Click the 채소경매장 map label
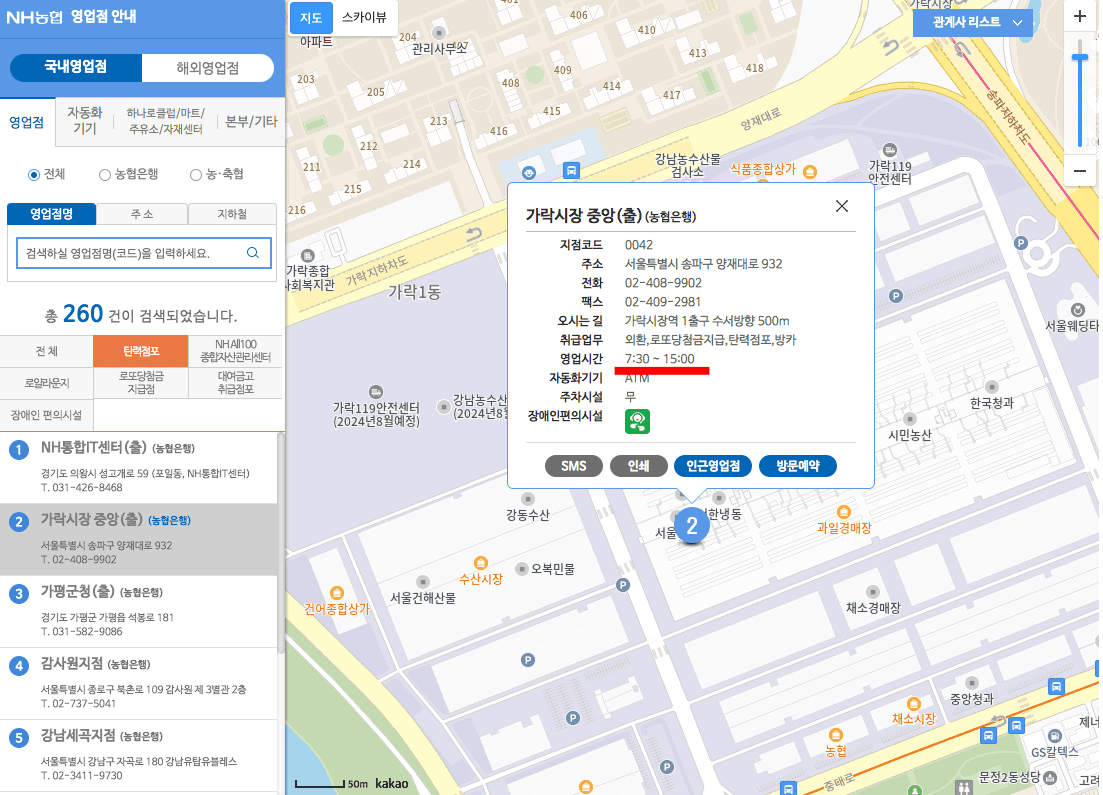Image resolution: width=1103 pixels, height=795 pixels. [x=873, y=608]
